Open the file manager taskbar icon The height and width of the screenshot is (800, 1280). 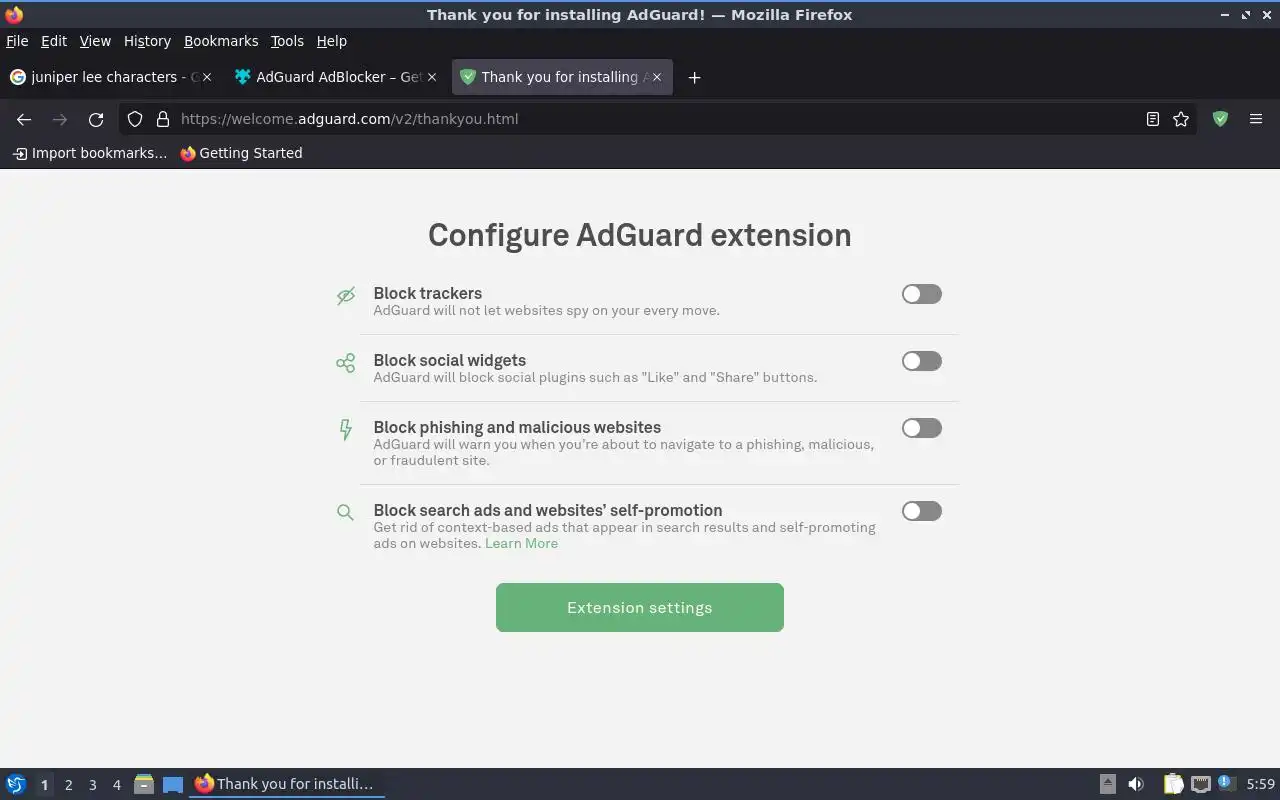pos(144,784)
